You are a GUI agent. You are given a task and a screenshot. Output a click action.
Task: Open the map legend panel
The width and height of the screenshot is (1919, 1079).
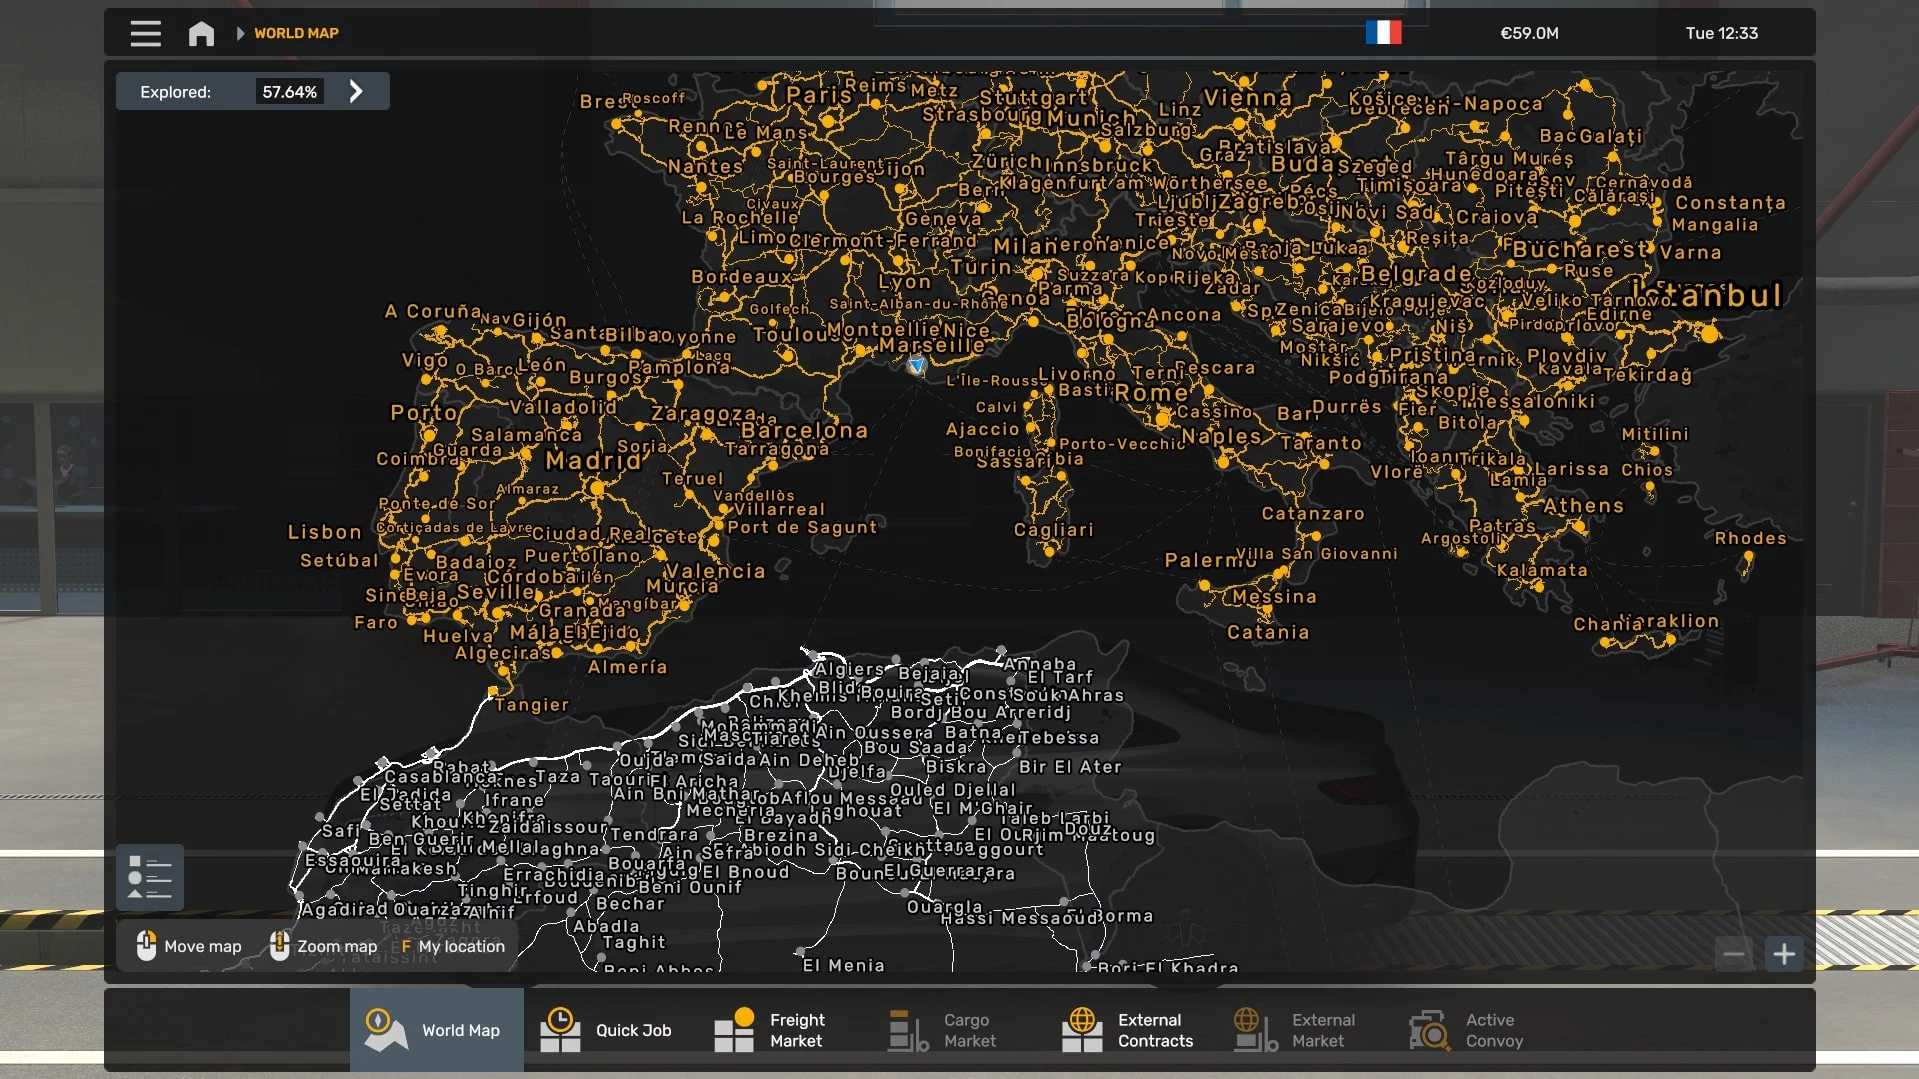[150, 877]
